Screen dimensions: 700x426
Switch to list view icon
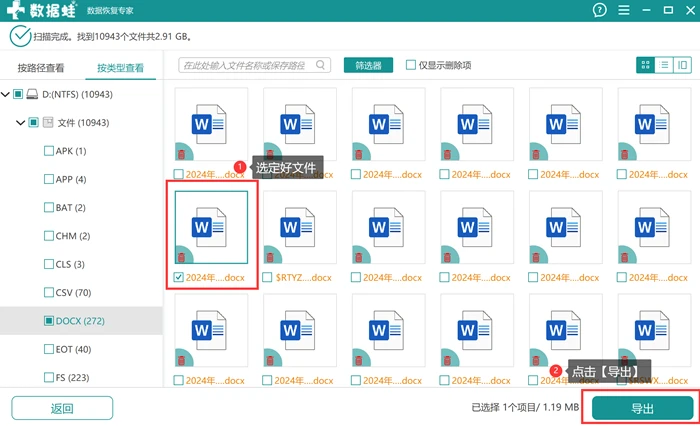[x=664, y=65]
